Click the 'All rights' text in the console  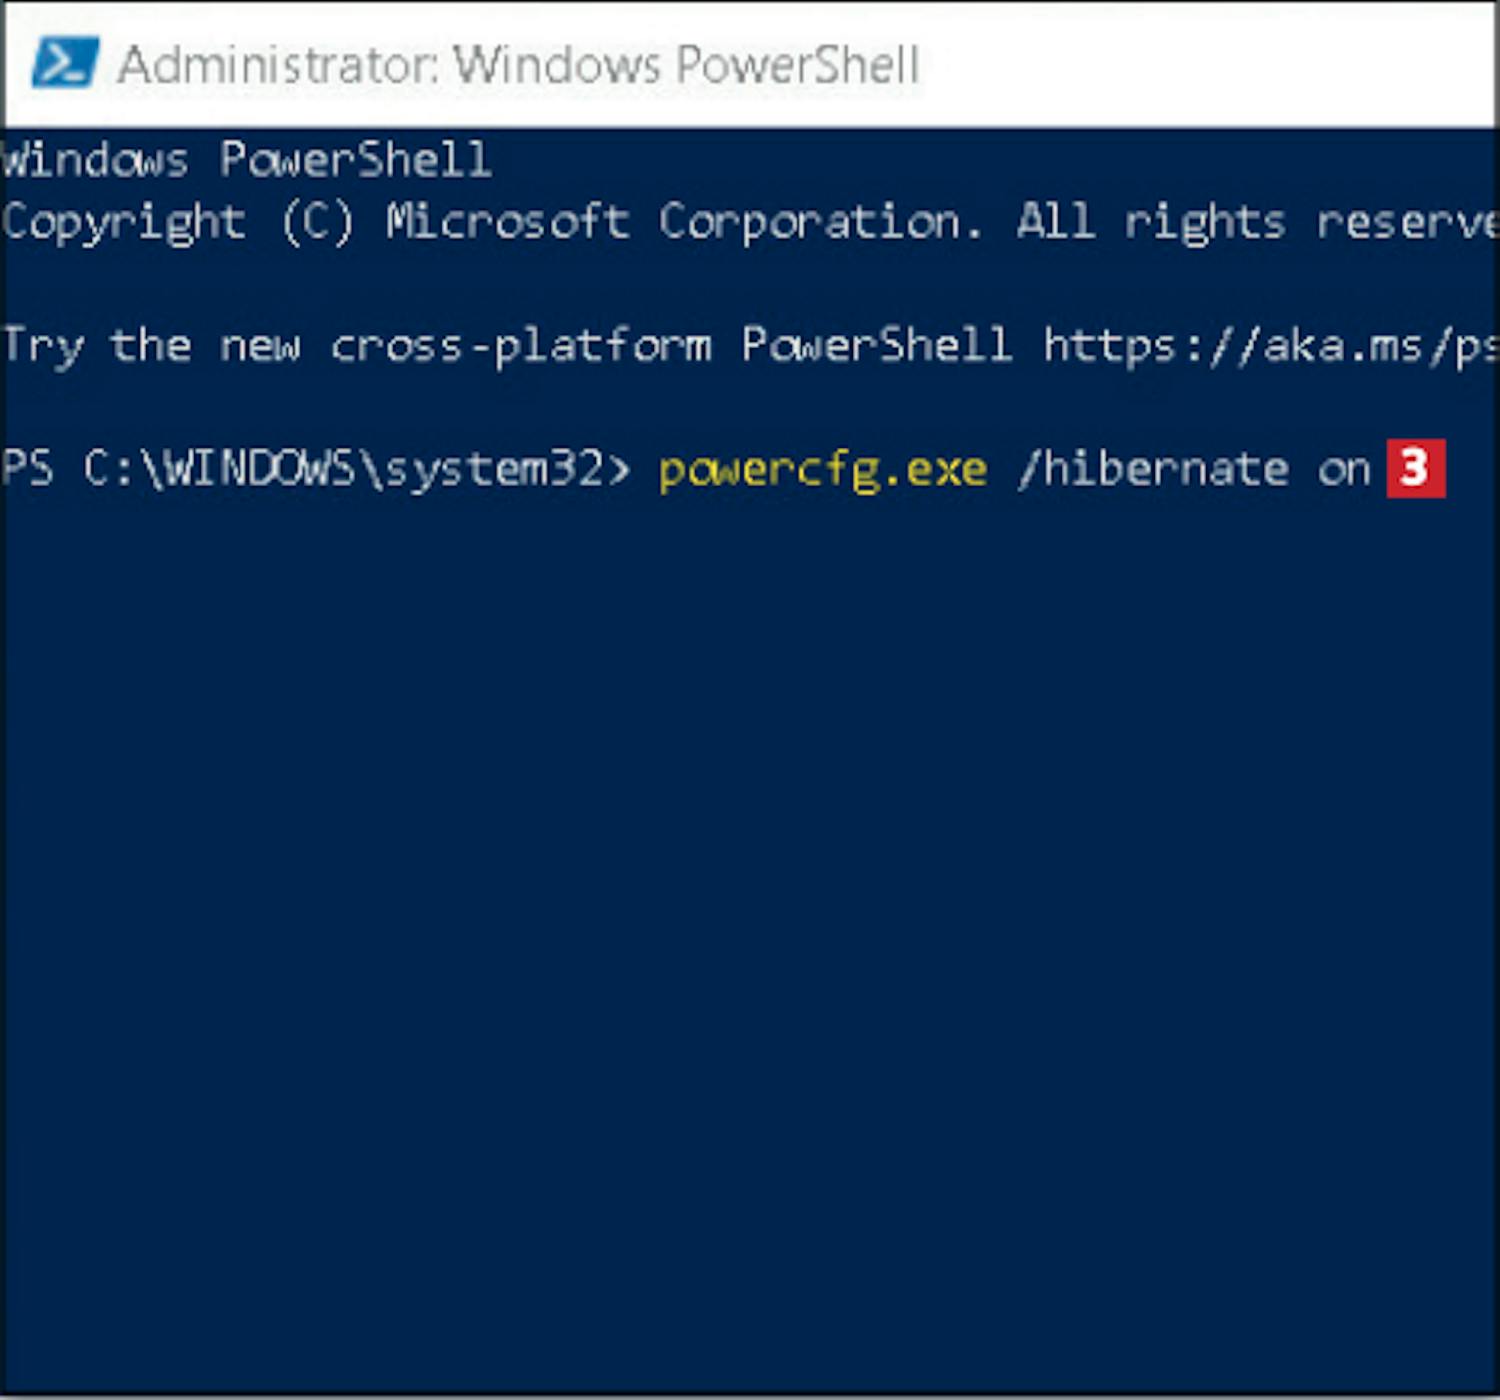[x=1150, y=223]
